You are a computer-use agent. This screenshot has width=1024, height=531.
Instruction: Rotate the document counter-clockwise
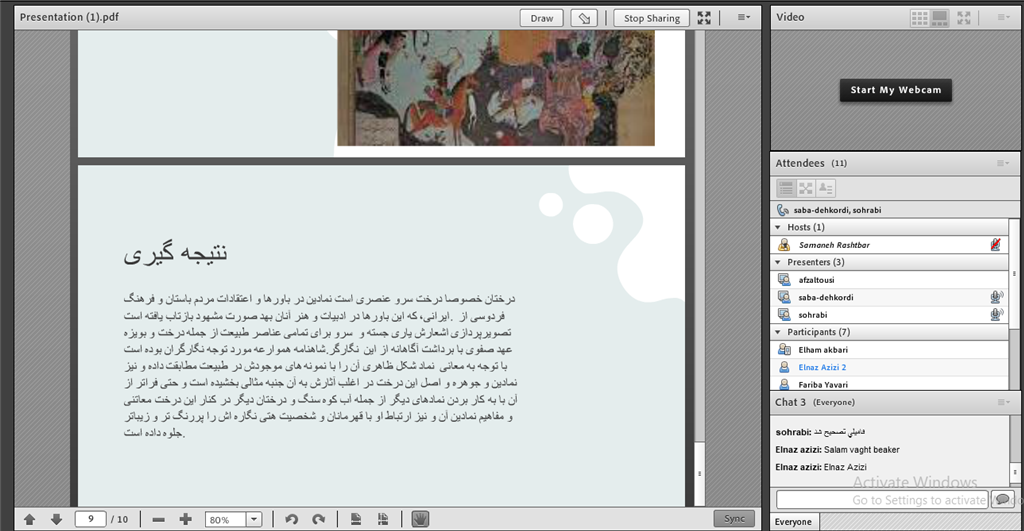click(291, 519)
